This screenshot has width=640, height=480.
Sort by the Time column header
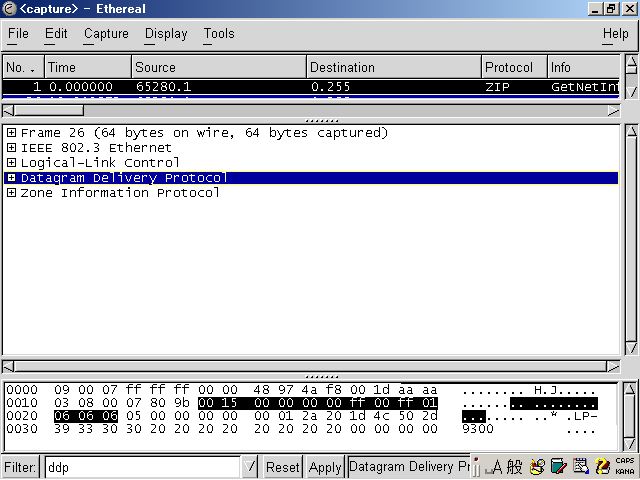click(88, 67)
